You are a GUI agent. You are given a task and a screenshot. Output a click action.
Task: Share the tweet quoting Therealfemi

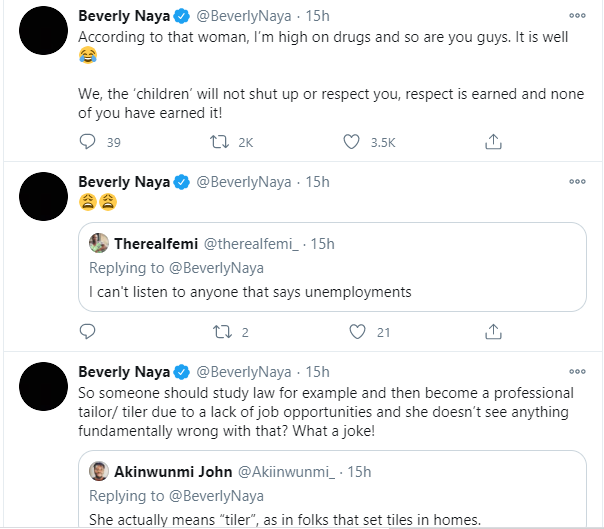click(493, 331)
